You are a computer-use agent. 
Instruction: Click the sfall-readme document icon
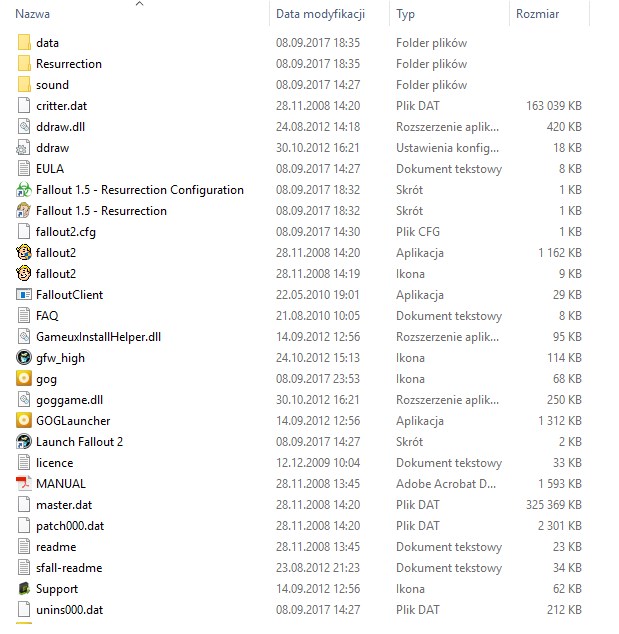point(24,568)
